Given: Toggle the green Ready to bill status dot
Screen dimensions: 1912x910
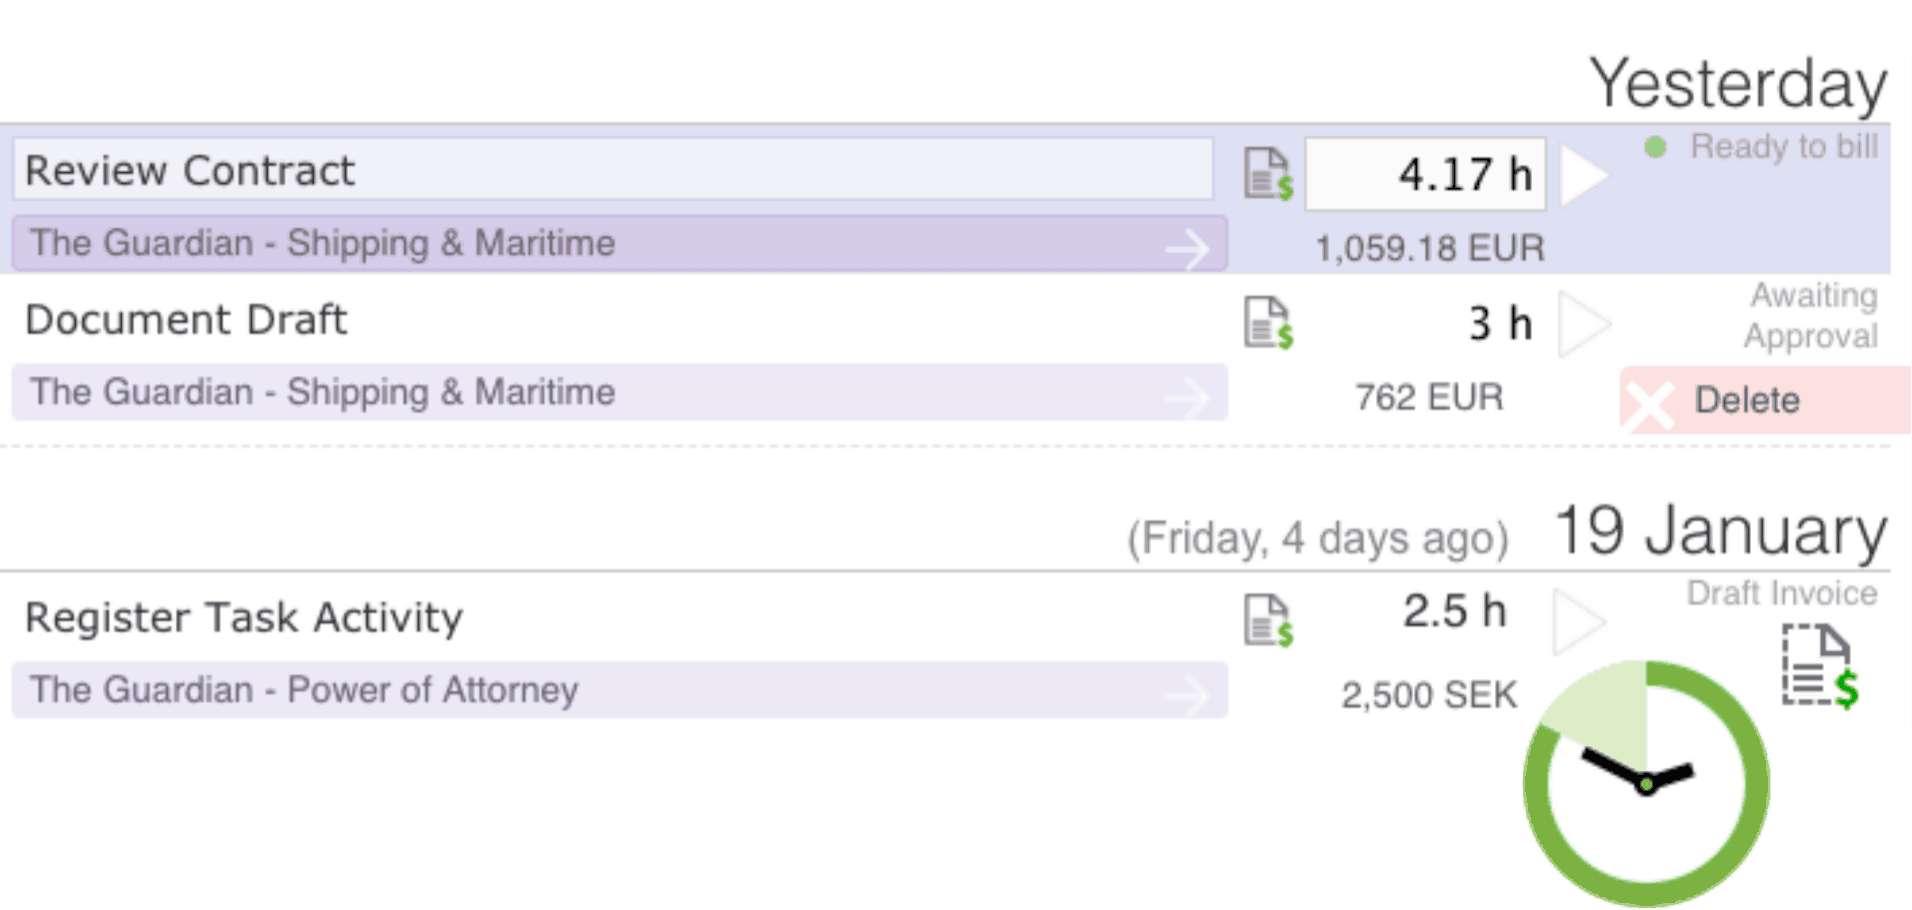Looking at the screenshot, I should (x=1655, y=147).
